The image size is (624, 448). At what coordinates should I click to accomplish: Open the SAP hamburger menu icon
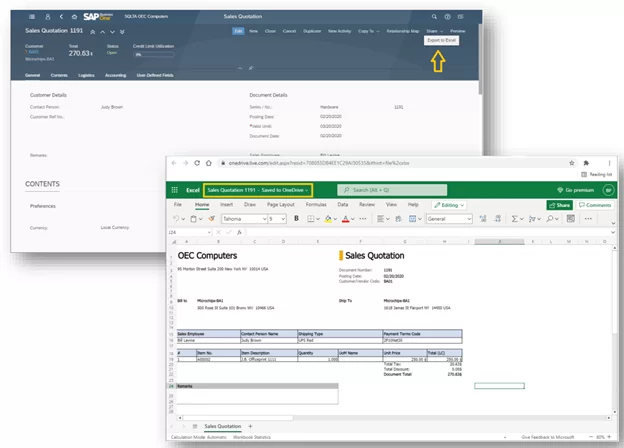(32, 17)
